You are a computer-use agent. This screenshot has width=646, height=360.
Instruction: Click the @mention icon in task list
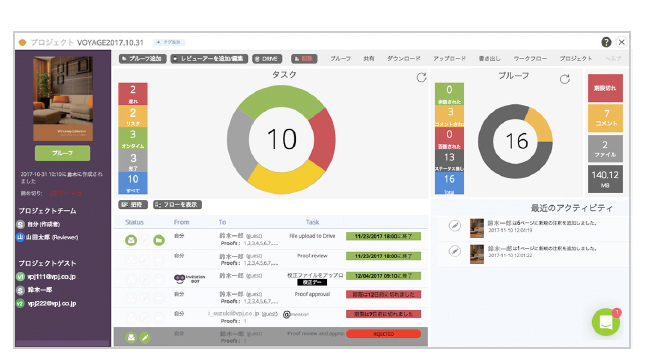point(287,315)
